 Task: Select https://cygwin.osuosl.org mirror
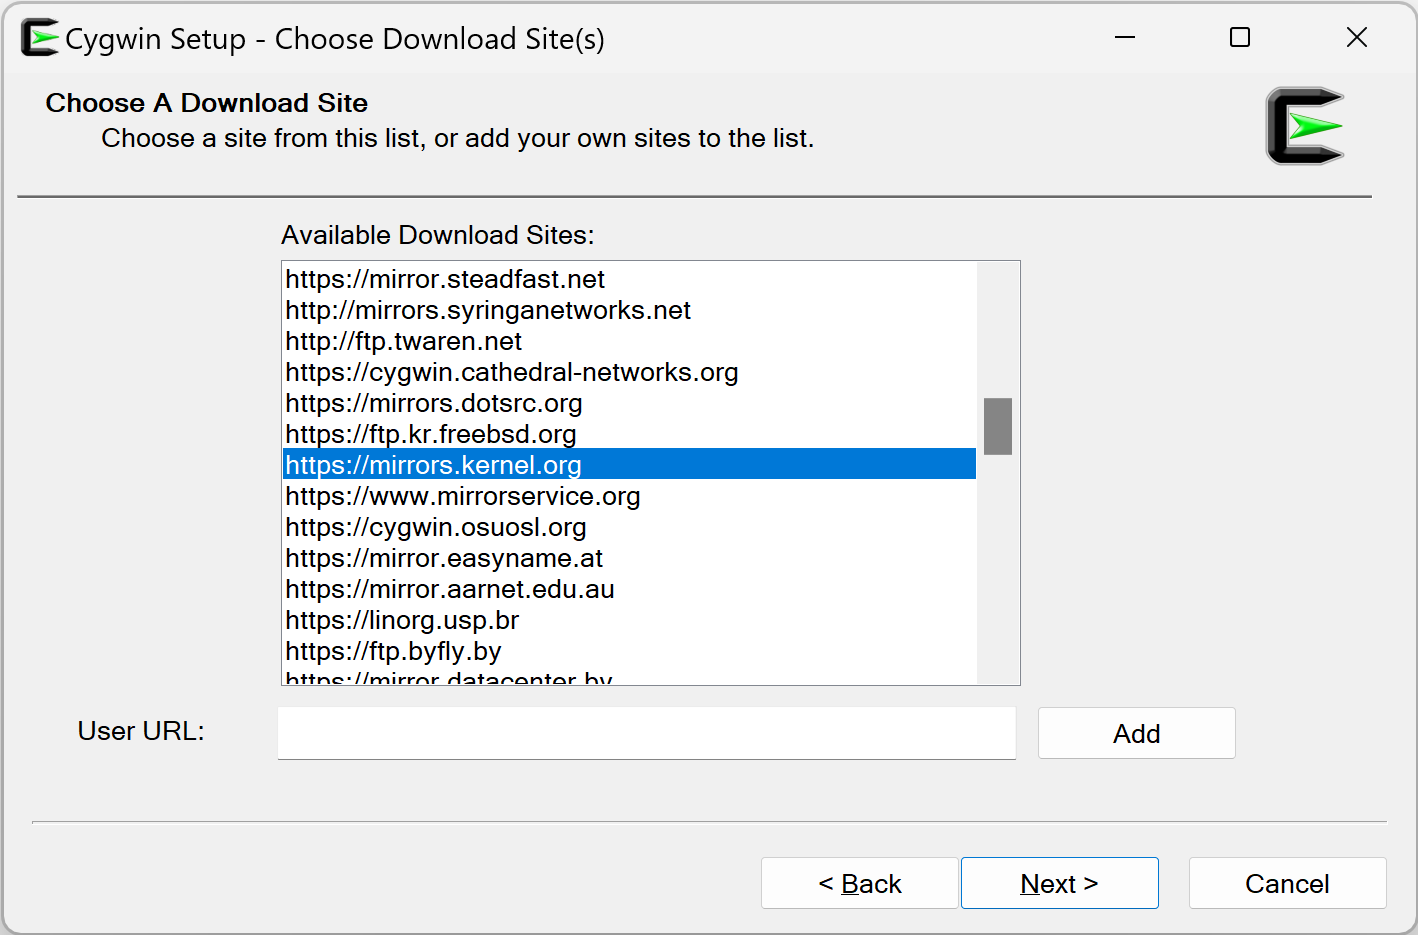[x=629, y=527]
